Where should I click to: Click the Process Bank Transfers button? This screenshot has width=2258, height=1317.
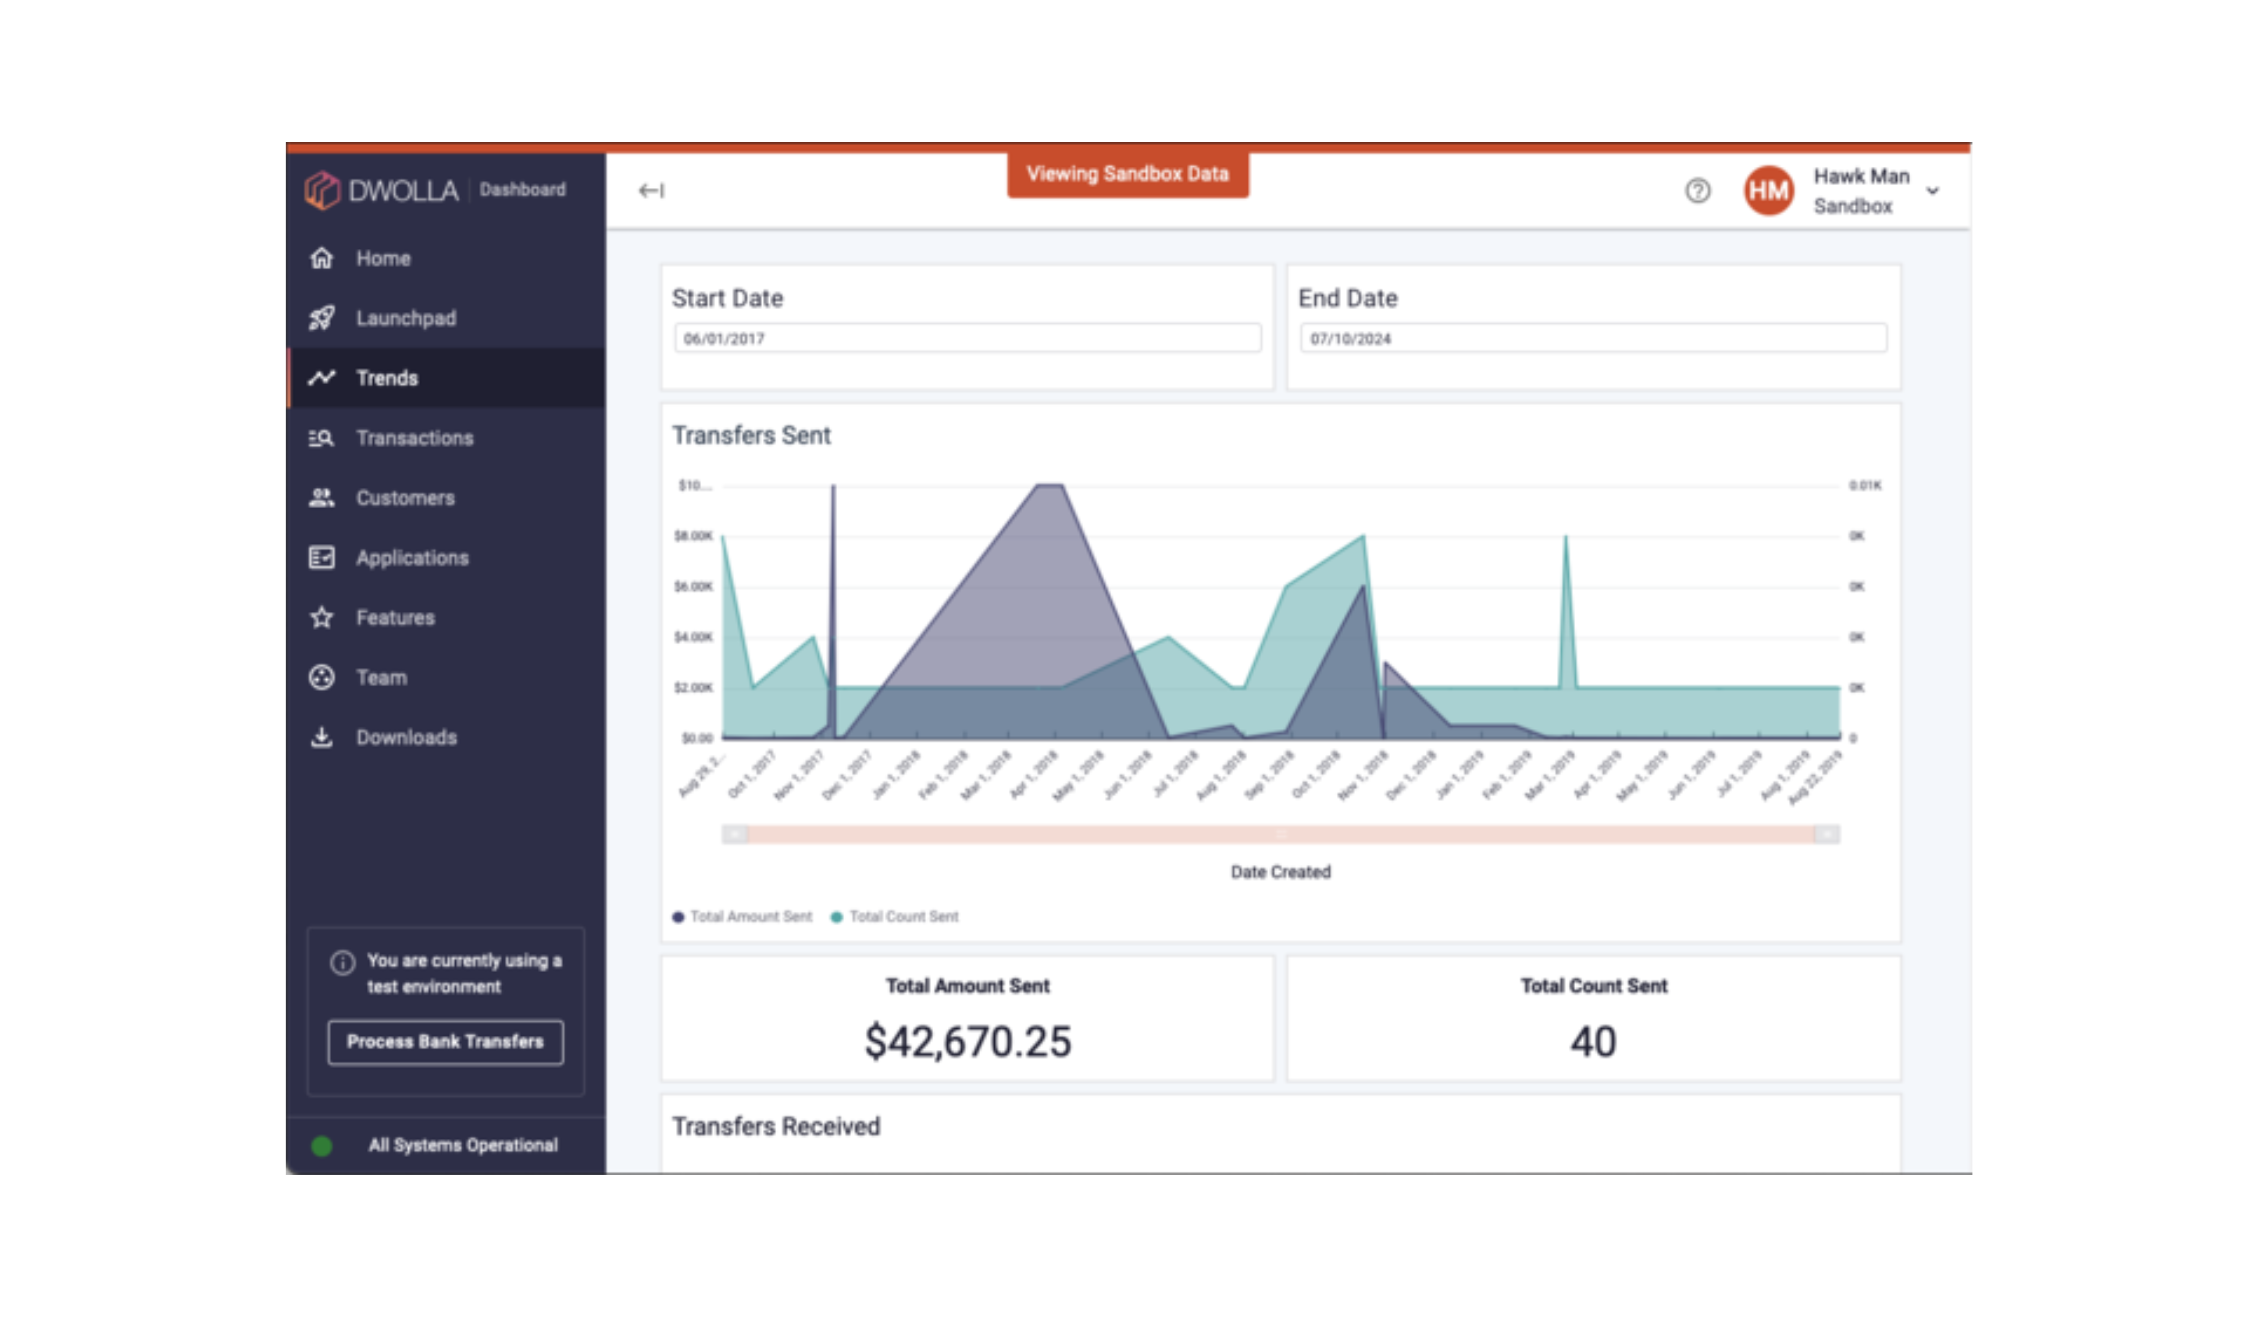pyautogui.click(x=445, y=1041)
